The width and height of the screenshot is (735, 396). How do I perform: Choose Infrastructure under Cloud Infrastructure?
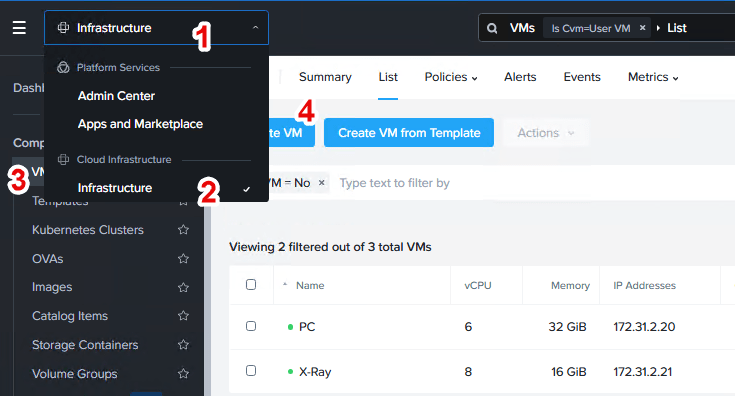click(x=115, y=188)
